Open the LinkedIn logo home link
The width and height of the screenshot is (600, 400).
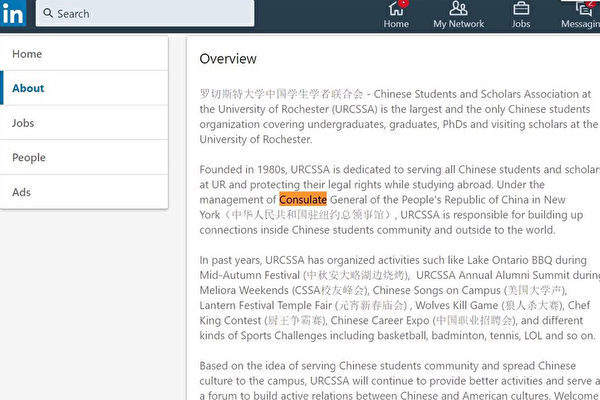(13, 13)
